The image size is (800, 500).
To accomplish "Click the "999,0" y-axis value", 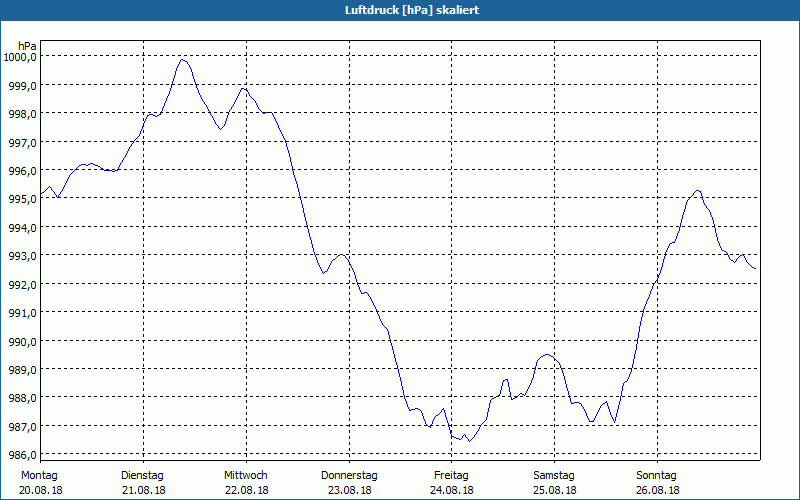I will click(x=22, y=86).
